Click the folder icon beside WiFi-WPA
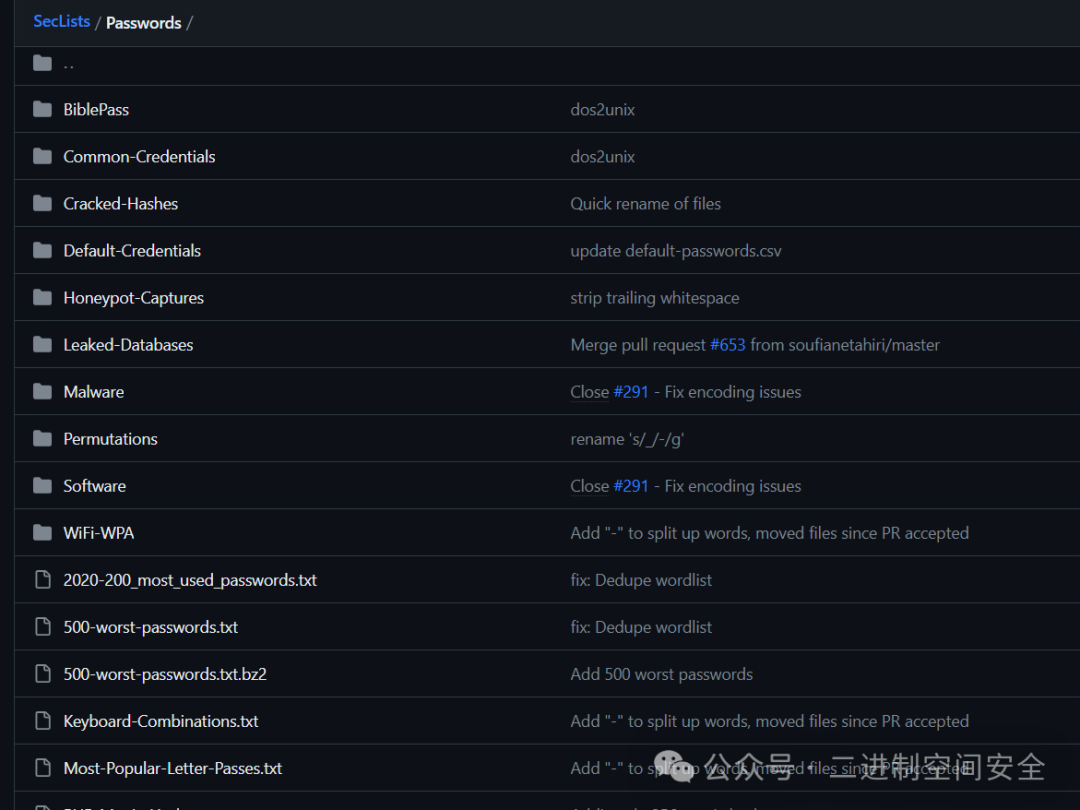 click(42, 532)
